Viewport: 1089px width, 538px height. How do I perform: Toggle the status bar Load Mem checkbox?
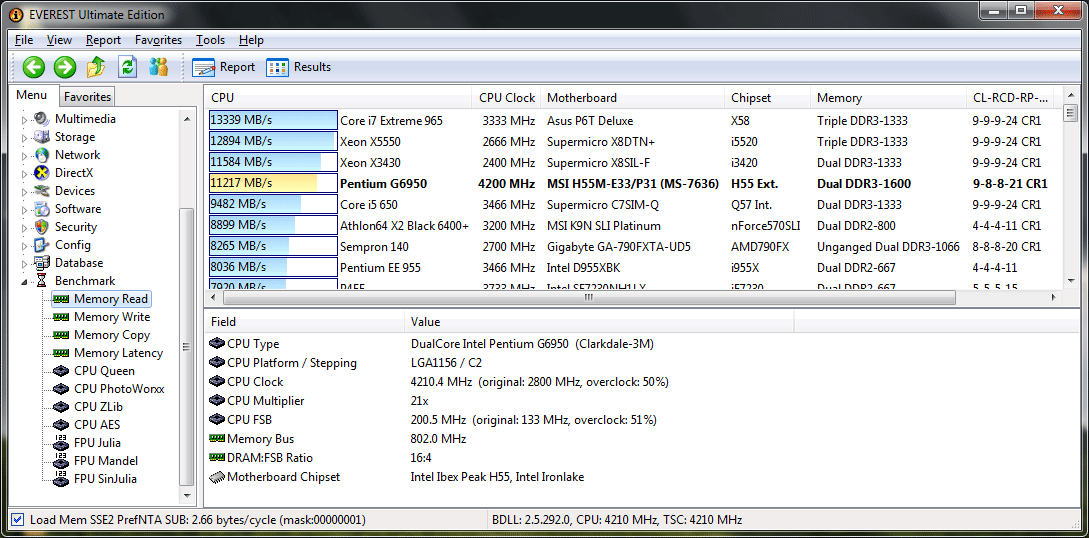click(18, 519)
